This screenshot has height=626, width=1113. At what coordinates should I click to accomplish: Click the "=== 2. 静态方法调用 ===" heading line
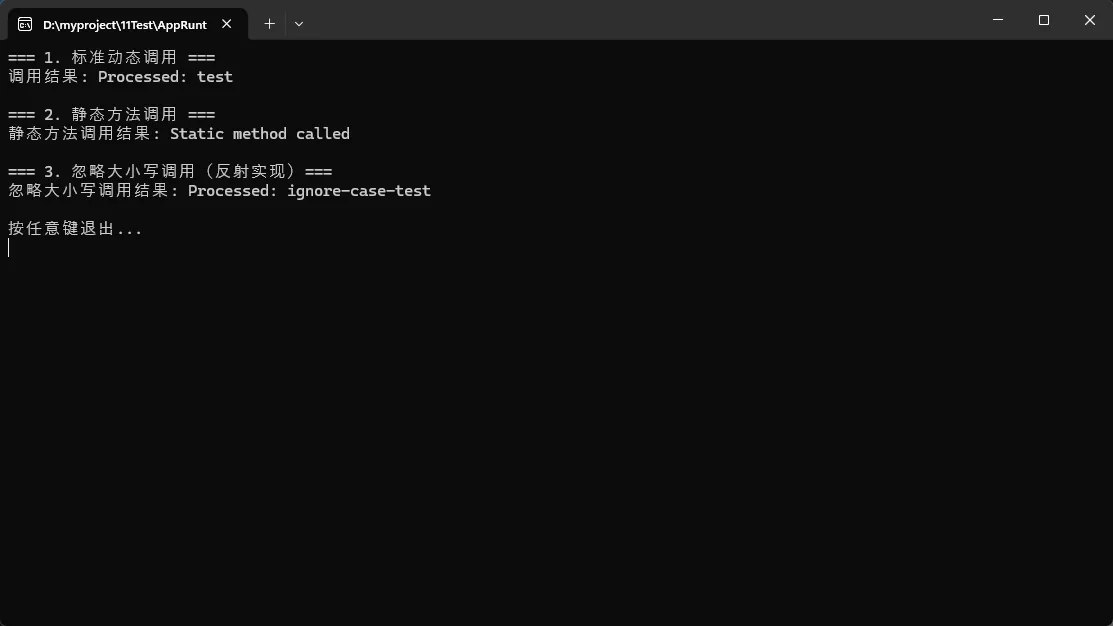coord(111,115)
